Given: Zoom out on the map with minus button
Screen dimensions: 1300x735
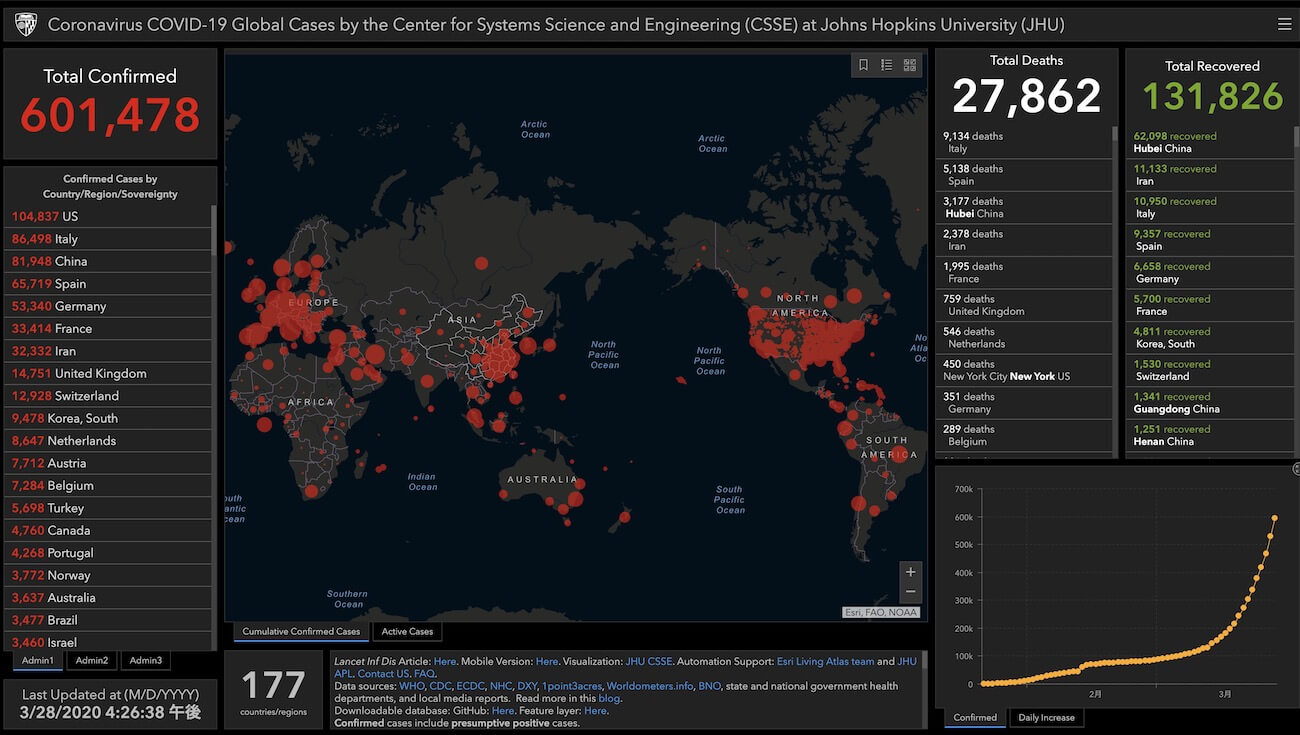Looking at the screenshot, I should tap(910, 592).
